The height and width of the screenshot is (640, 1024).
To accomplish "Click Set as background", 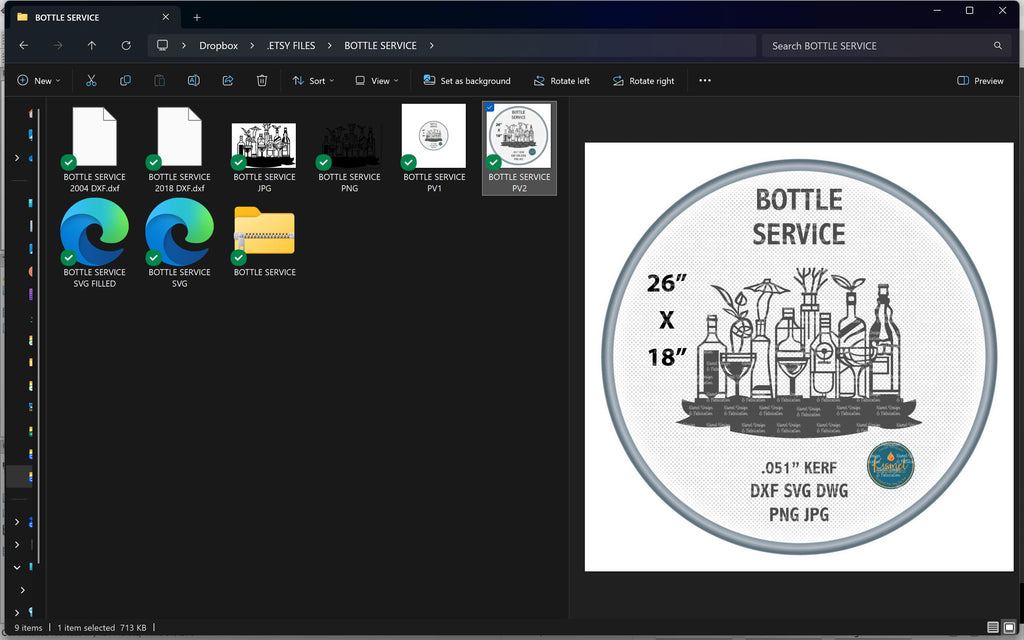I will tap(467, 80).
